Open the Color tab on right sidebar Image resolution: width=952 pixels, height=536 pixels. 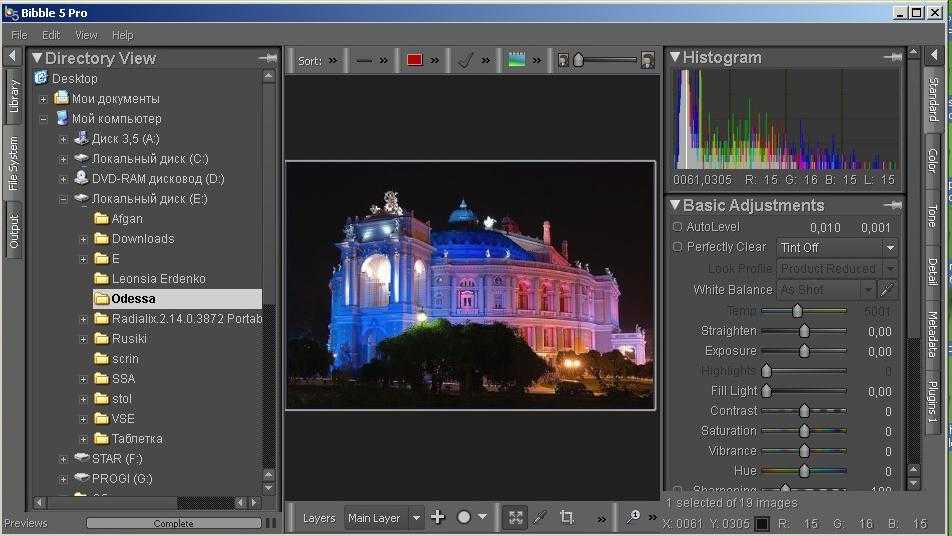pyautogui.click(x=932, y=160)
